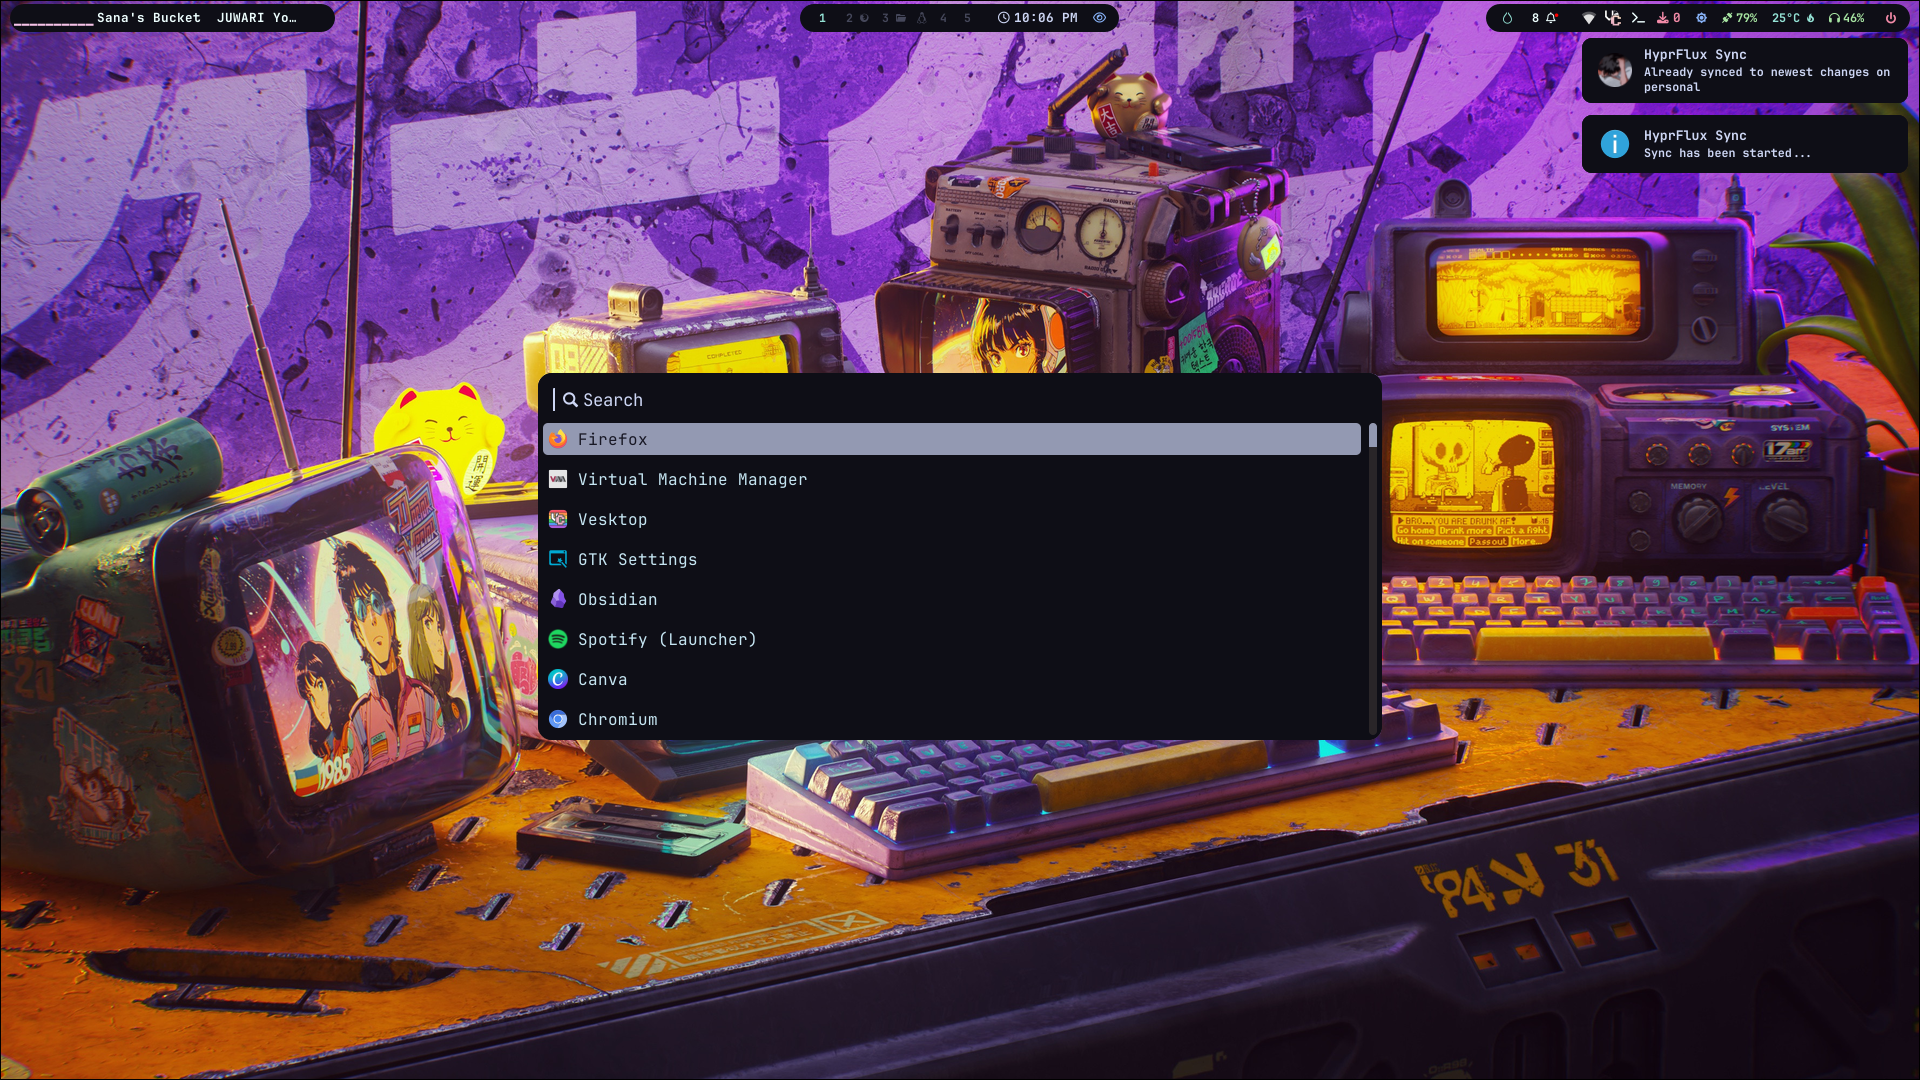Open GTK Settings from launcher
The width and height of the screenshot is (1920, 1080).
coord(951,559)
